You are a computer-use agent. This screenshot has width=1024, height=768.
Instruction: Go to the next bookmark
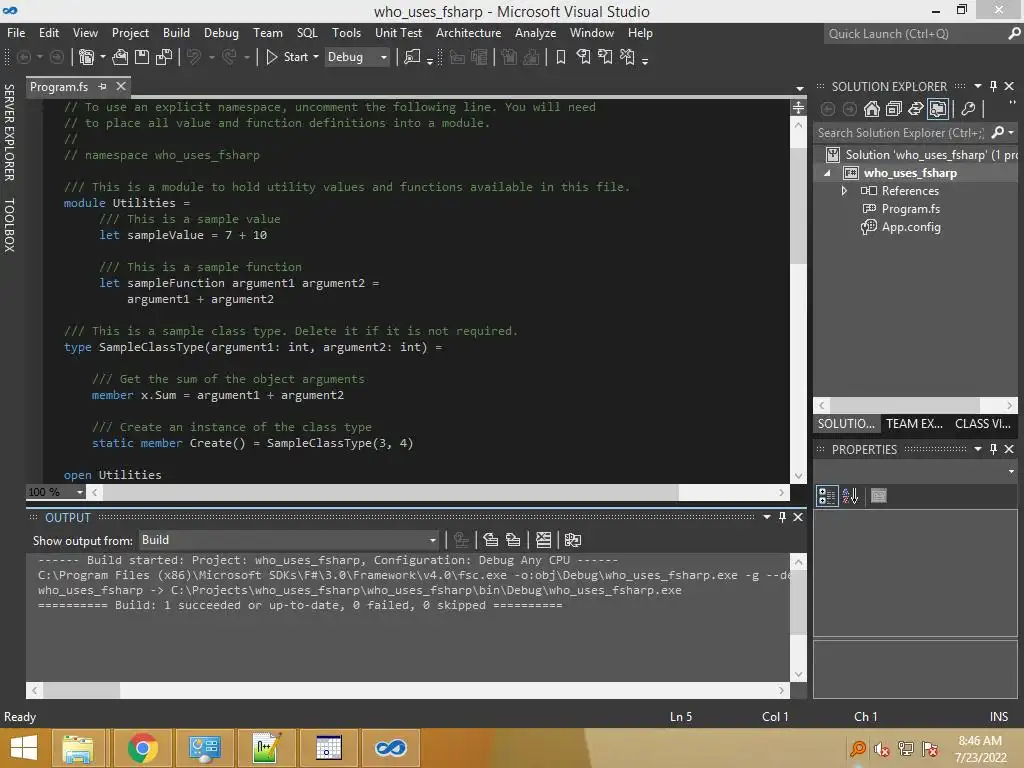coord(605,57)
